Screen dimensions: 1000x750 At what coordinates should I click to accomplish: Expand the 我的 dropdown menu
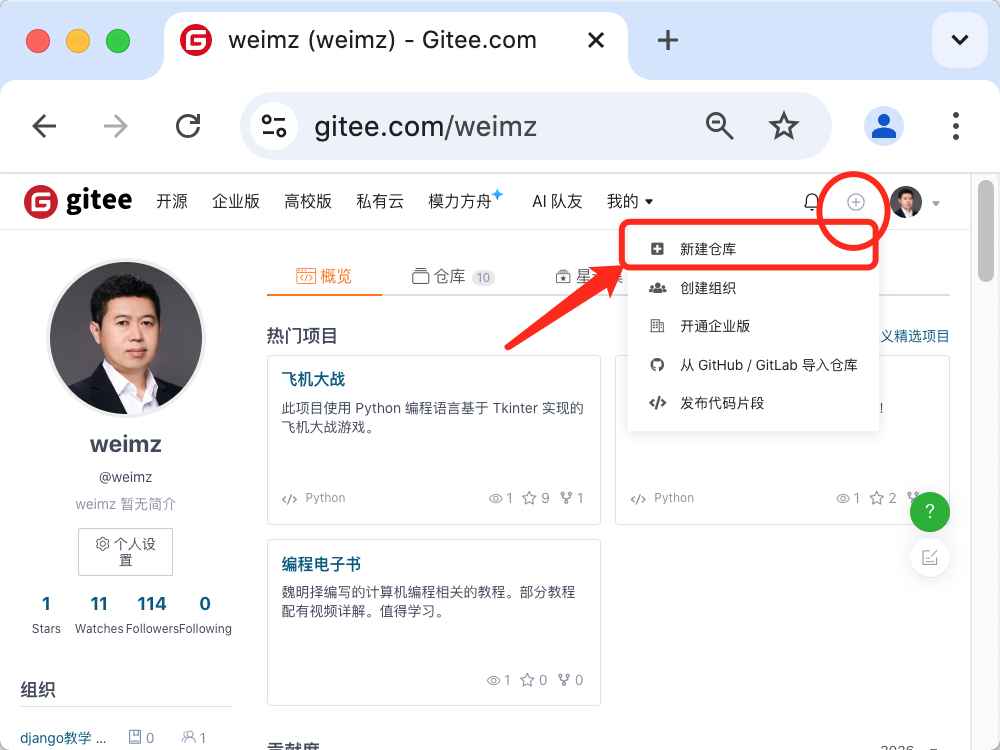pyautogui.click(x=630, y=202)
